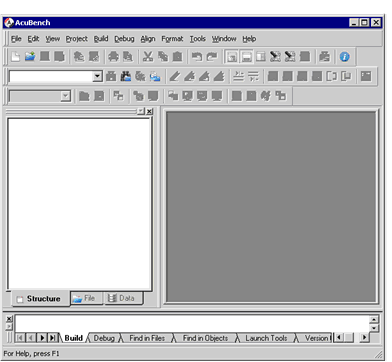Click the Print icon in toolbar
This screenshot has width=392, height=362.
[113, 56]
